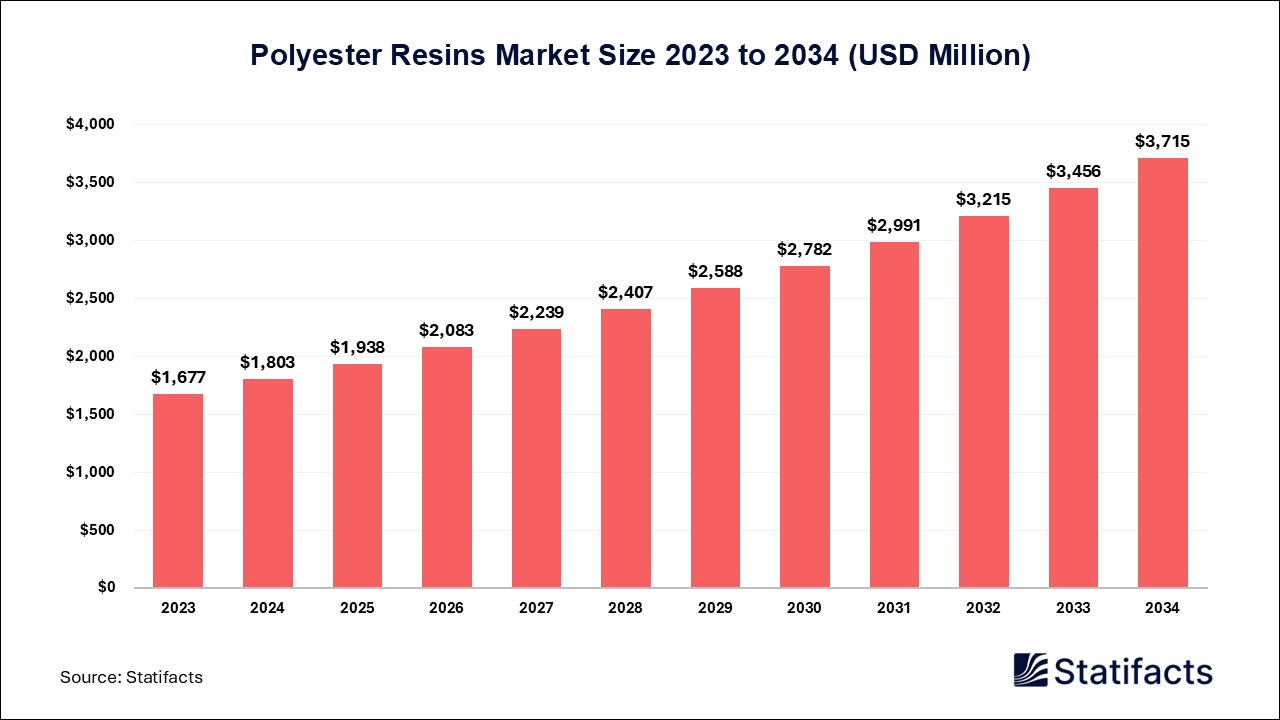Click the $0 y-axis label
Viewport: 1280px width, 720px height.
107,588
